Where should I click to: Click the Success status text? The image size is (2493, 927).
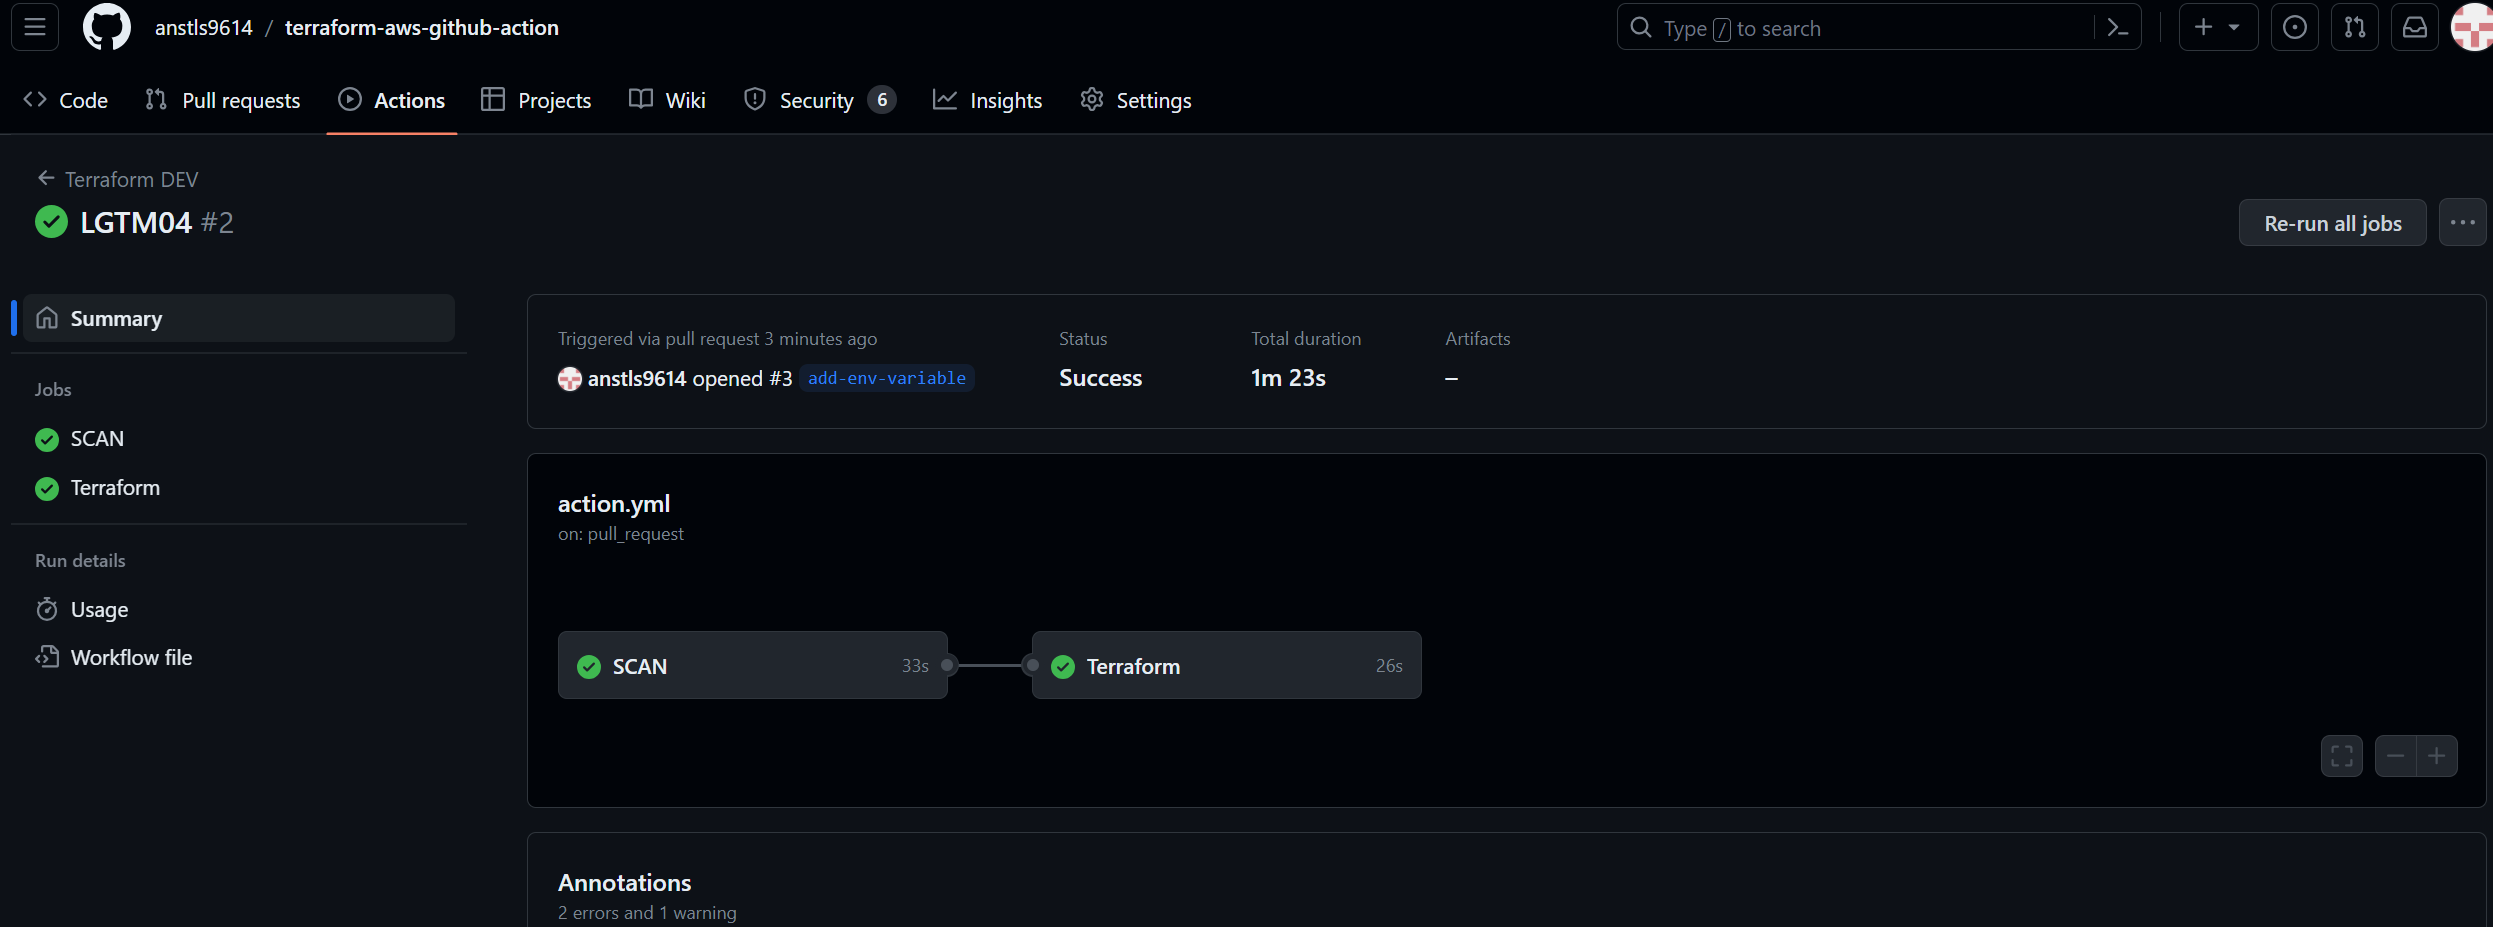click(x=1100, y=378)
